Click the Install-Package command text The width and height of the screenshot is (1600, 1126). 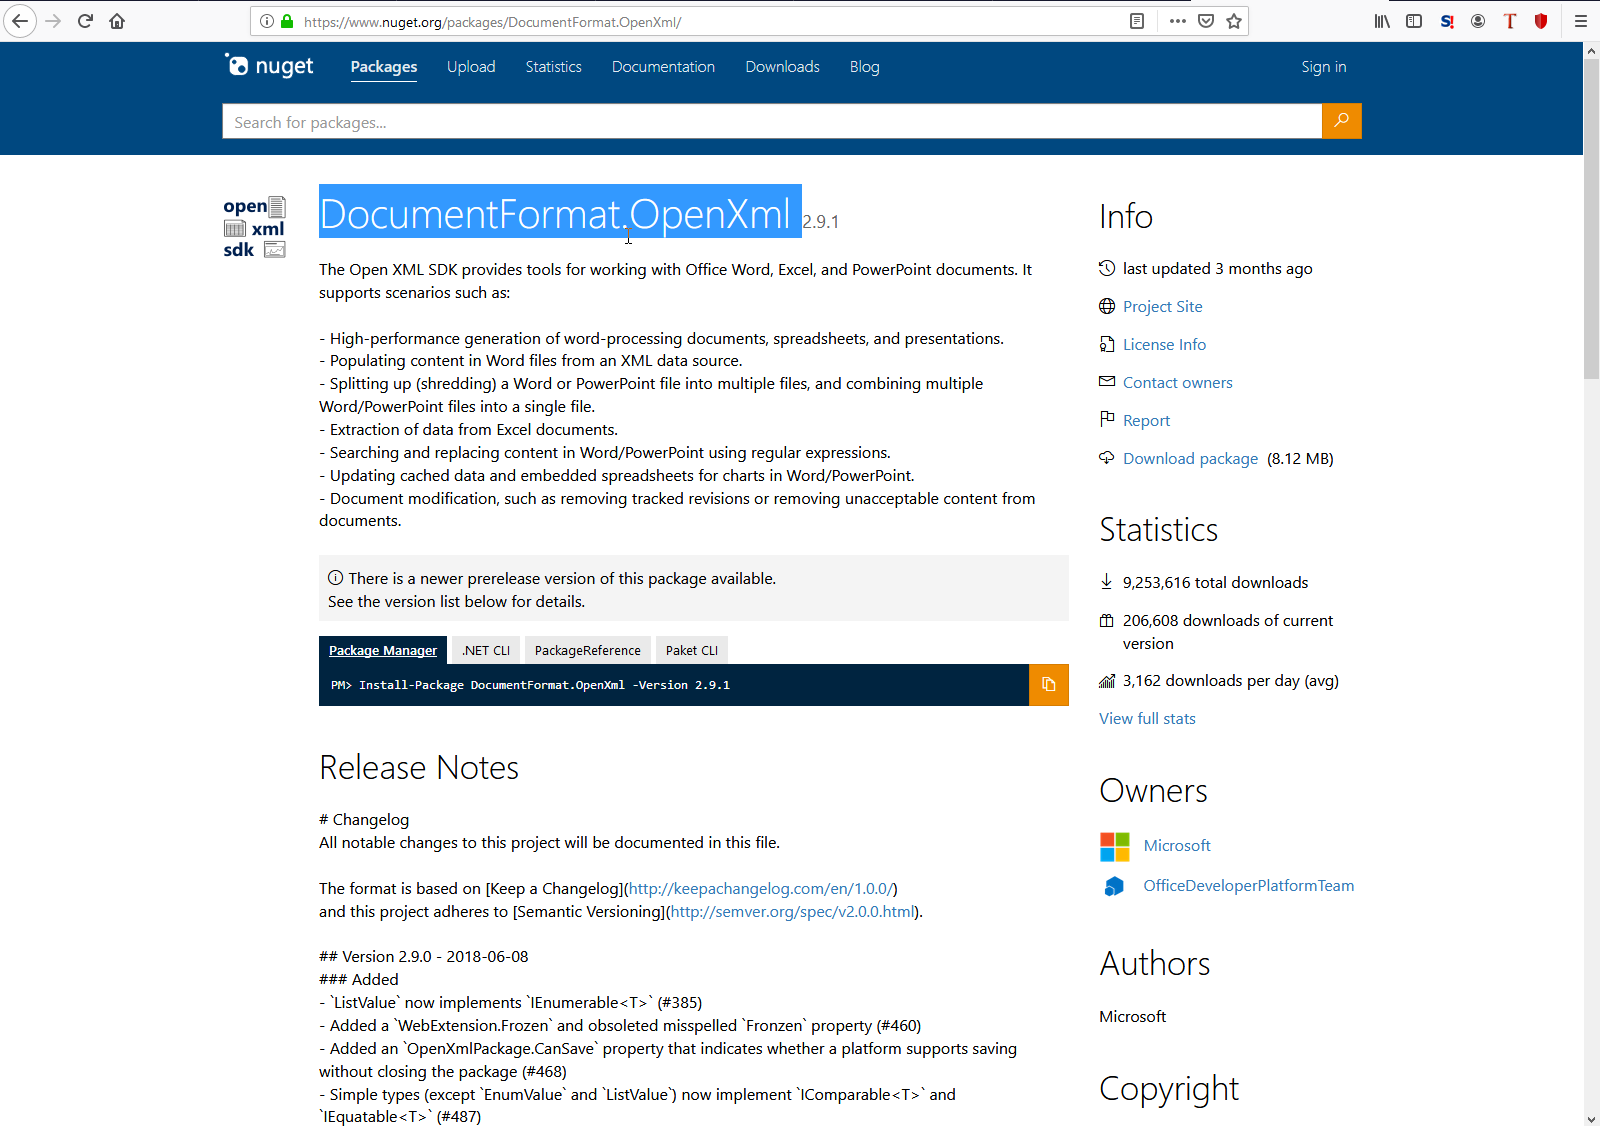click(x=544, y=685)
